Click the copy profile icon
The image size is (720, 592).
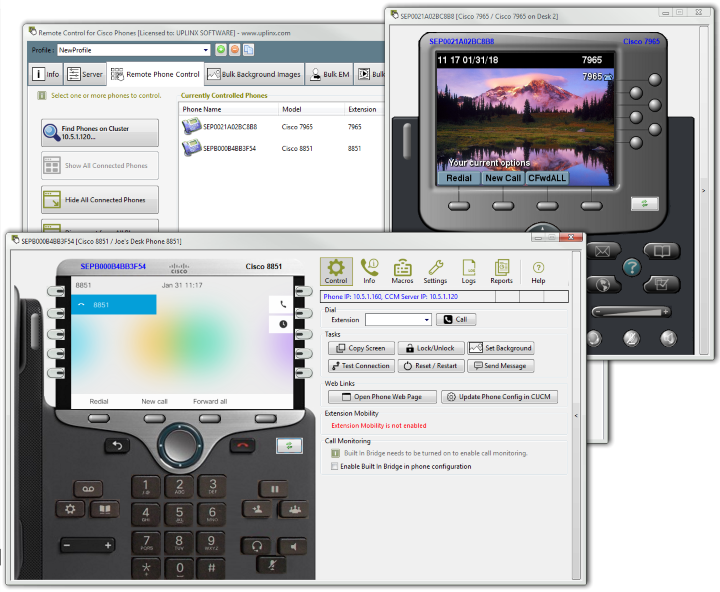point(248,50)
